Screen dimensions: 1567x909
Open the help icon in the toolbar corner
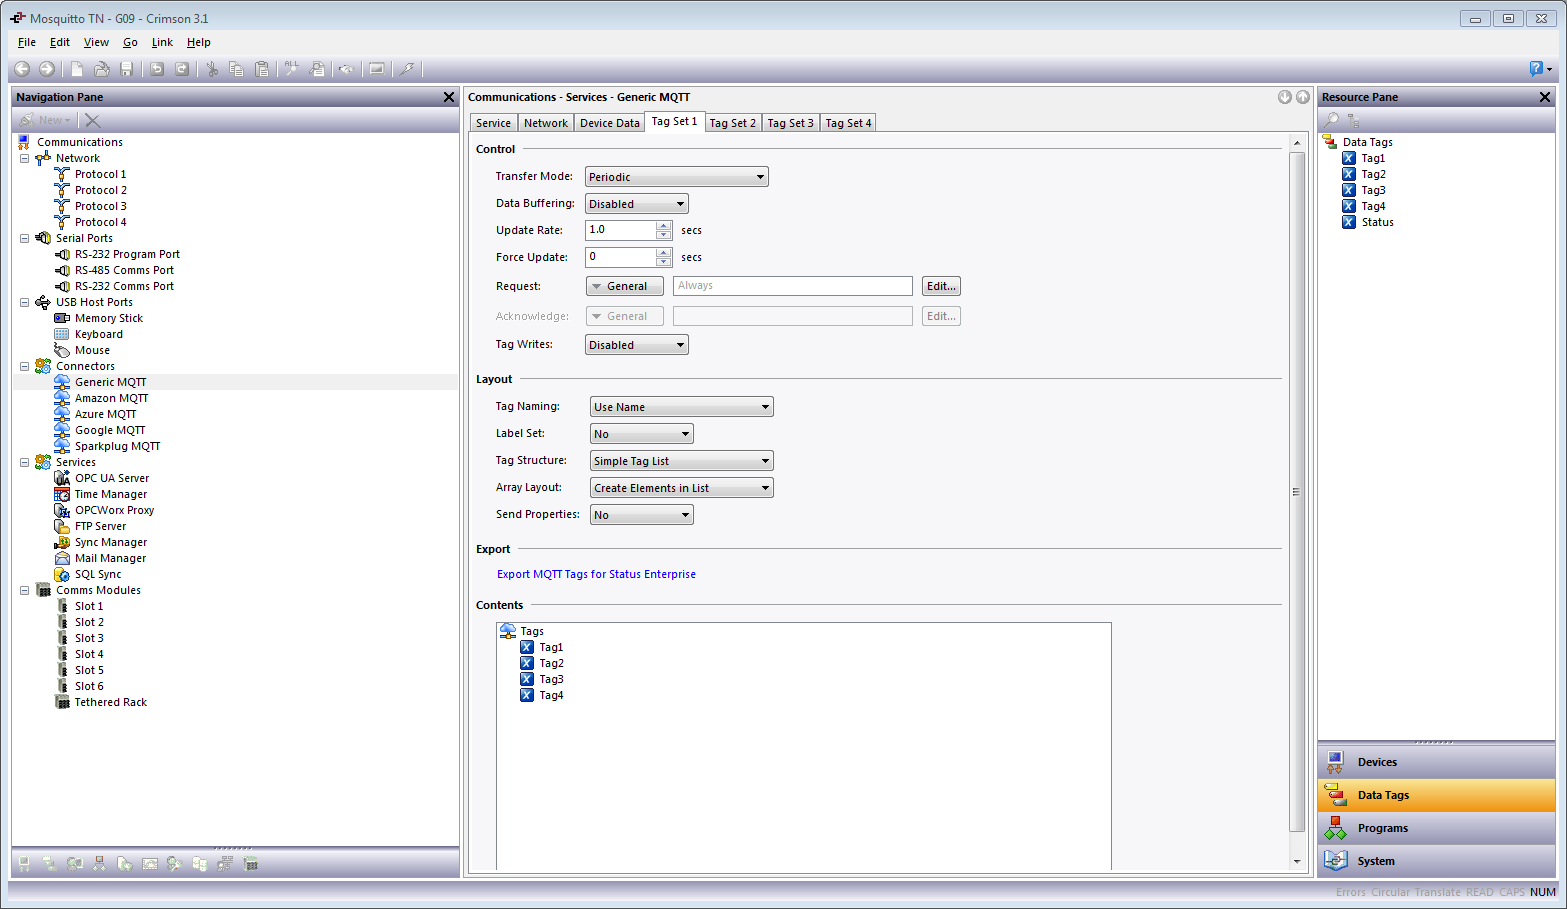pyautogui.click(x=1538, y=68)
